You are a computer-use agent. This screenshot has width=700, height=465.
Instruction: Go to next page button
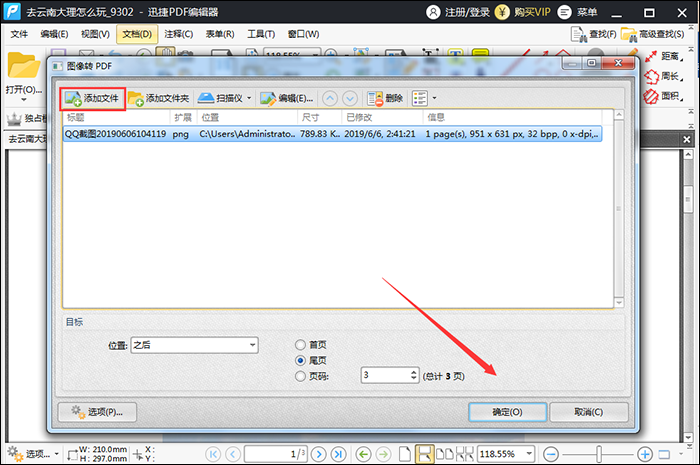tap(319, 454)
